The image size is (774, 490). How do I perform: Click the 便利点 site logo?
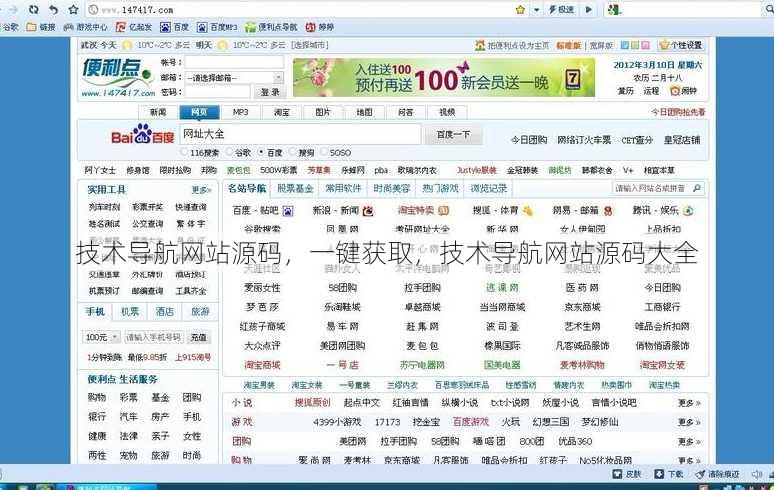click(117, 77)
